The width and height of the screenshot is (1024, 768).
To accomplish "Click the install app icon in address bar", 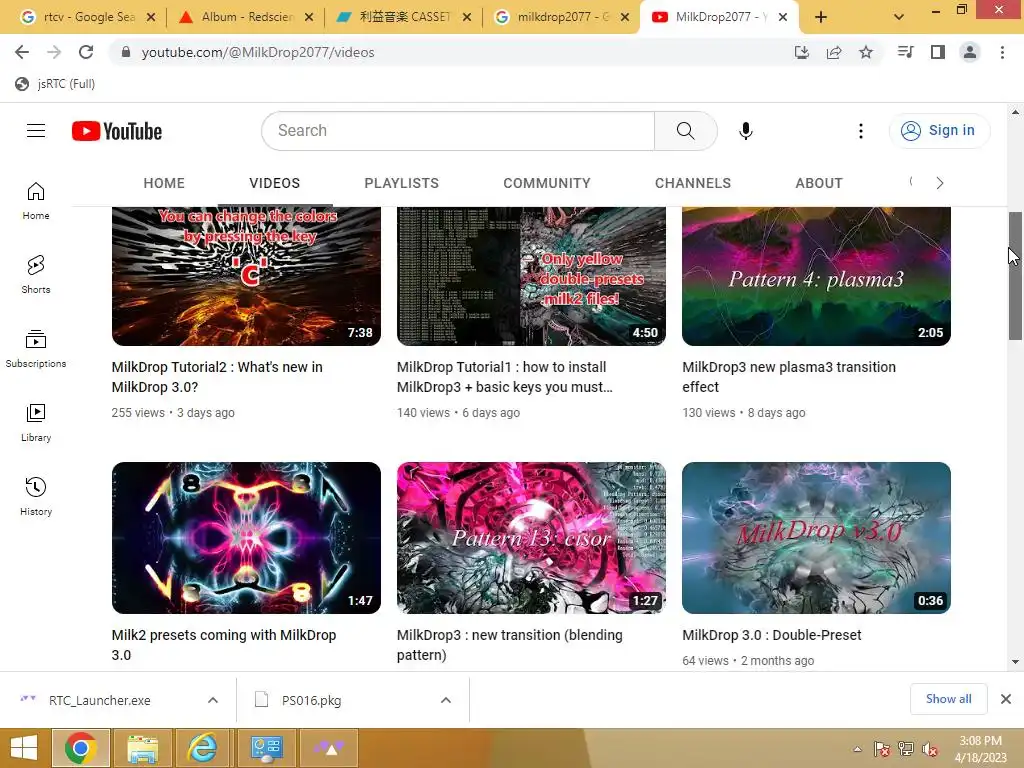I will (x=802, y=52).
